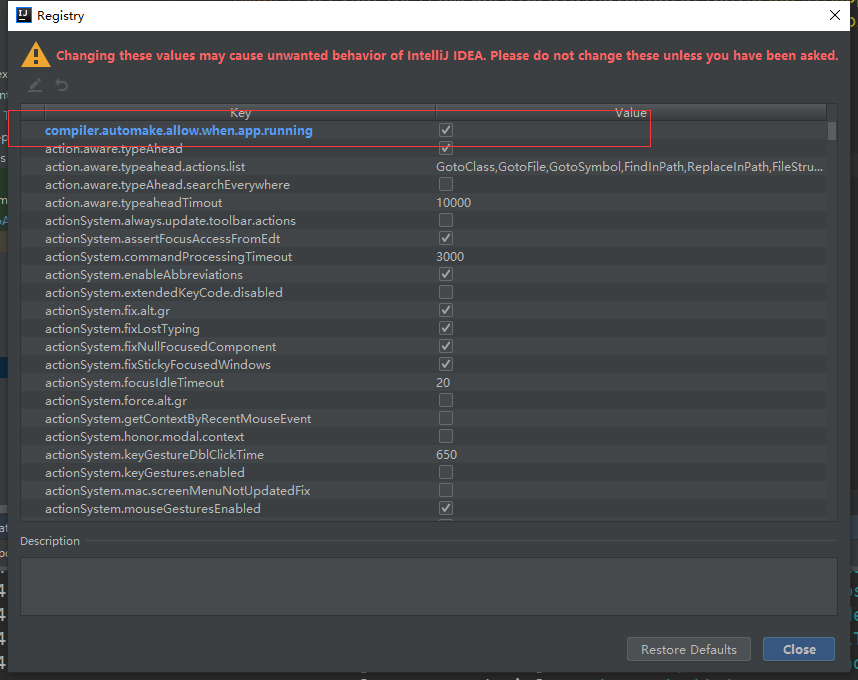858x680 pixels.
Task: Select actionSystem.fixNullFocusedComponent key
Action: (160, 347)
